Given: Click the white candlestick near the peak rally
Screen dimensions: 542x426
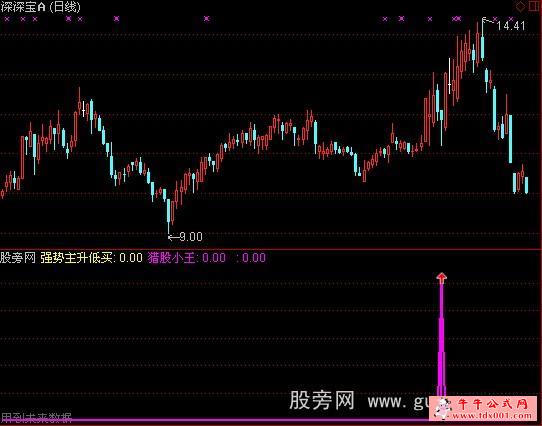Looking at the screenshot, I should coord(450,76).
